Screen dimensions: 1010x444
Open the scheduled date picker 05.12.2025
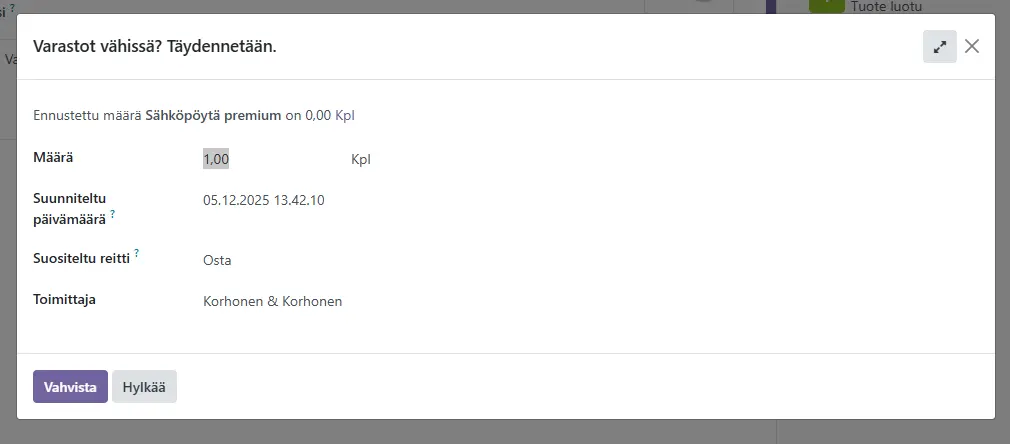coord(263,200)
